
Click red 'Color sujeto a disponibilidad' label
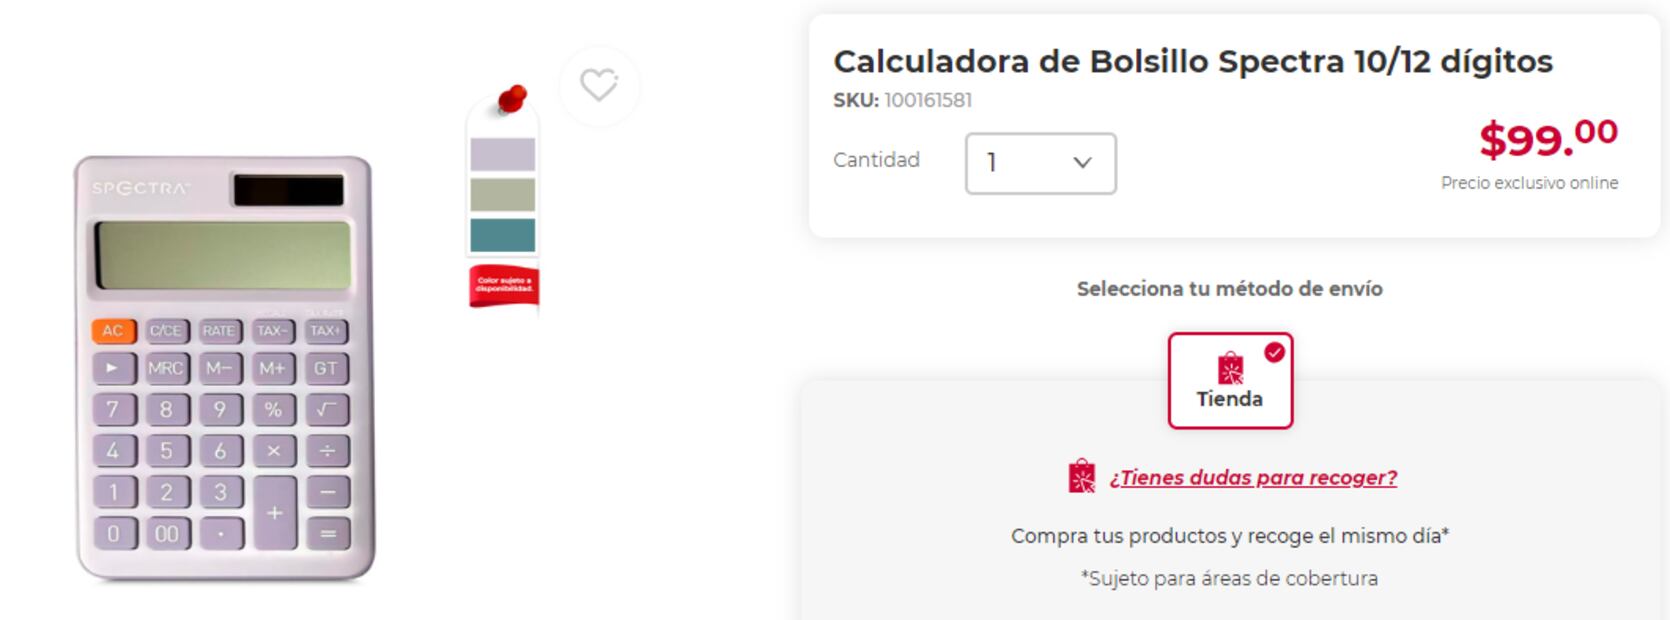pyautogui.click(x=504, y=286)
